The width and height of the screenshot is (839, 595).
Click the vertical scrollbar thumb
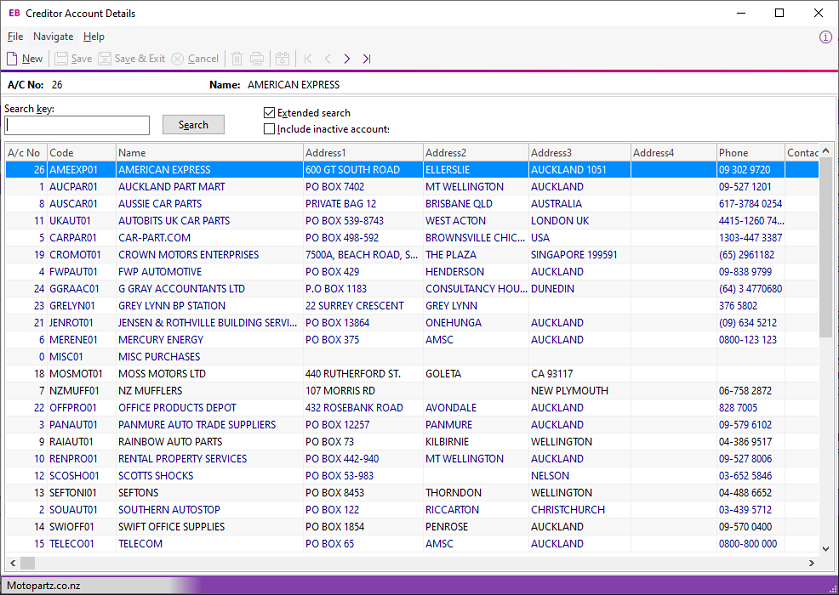[826, 247]
